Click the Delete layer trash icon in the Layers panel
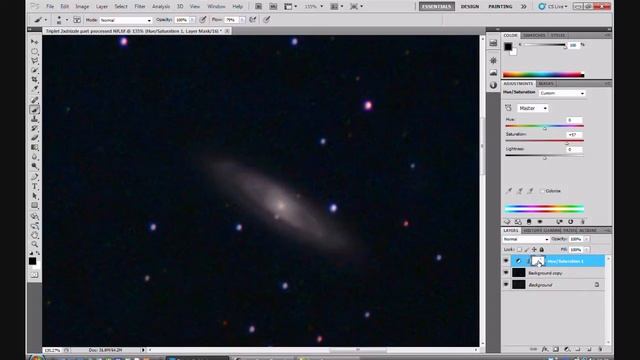 tap(600, 349)
